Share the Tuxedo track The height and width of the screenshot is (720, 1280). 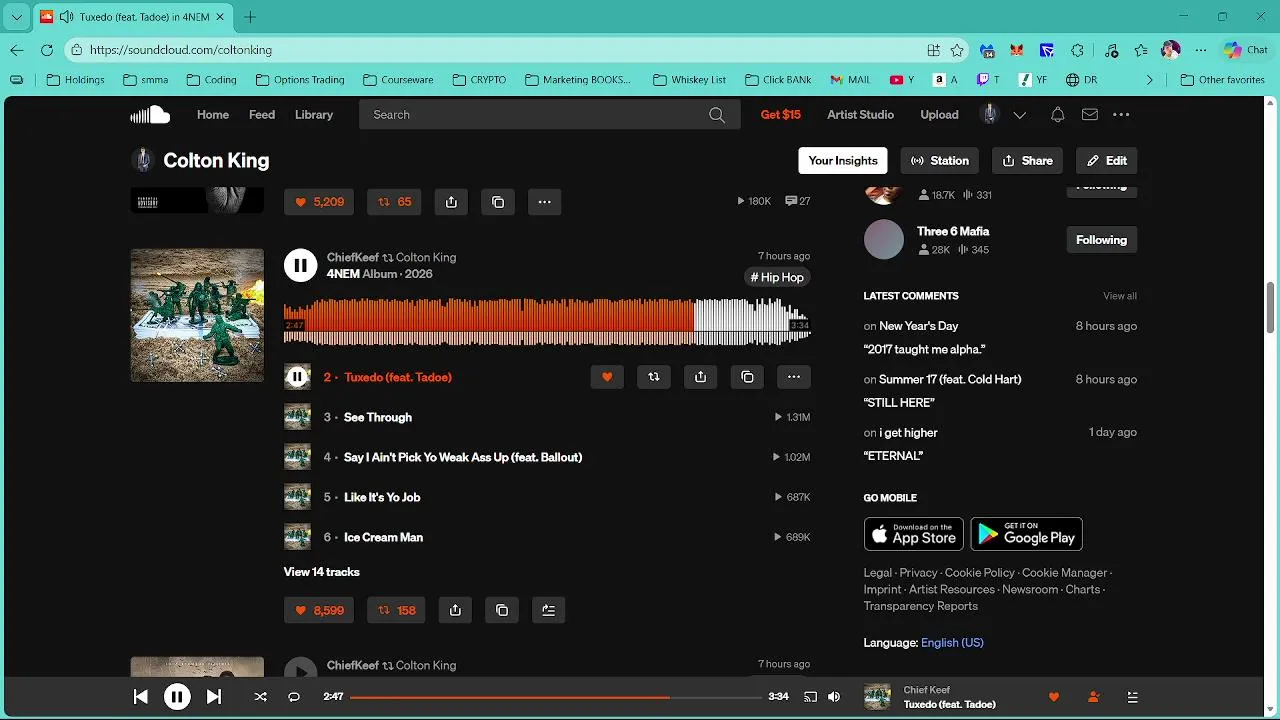pyautogui.click(x=700, y=377)
